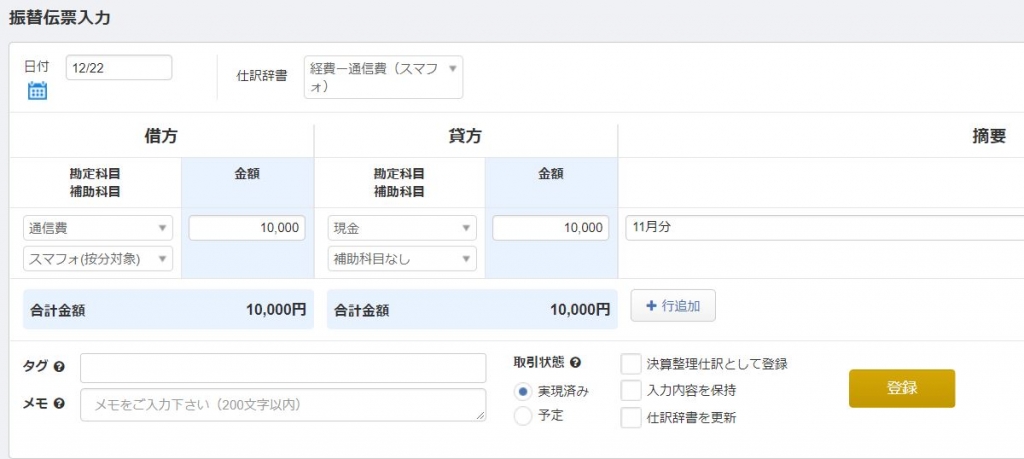Open the debit 通信費 account dropdown
This screenshot has width=1024, height=459.
point(98,228)
